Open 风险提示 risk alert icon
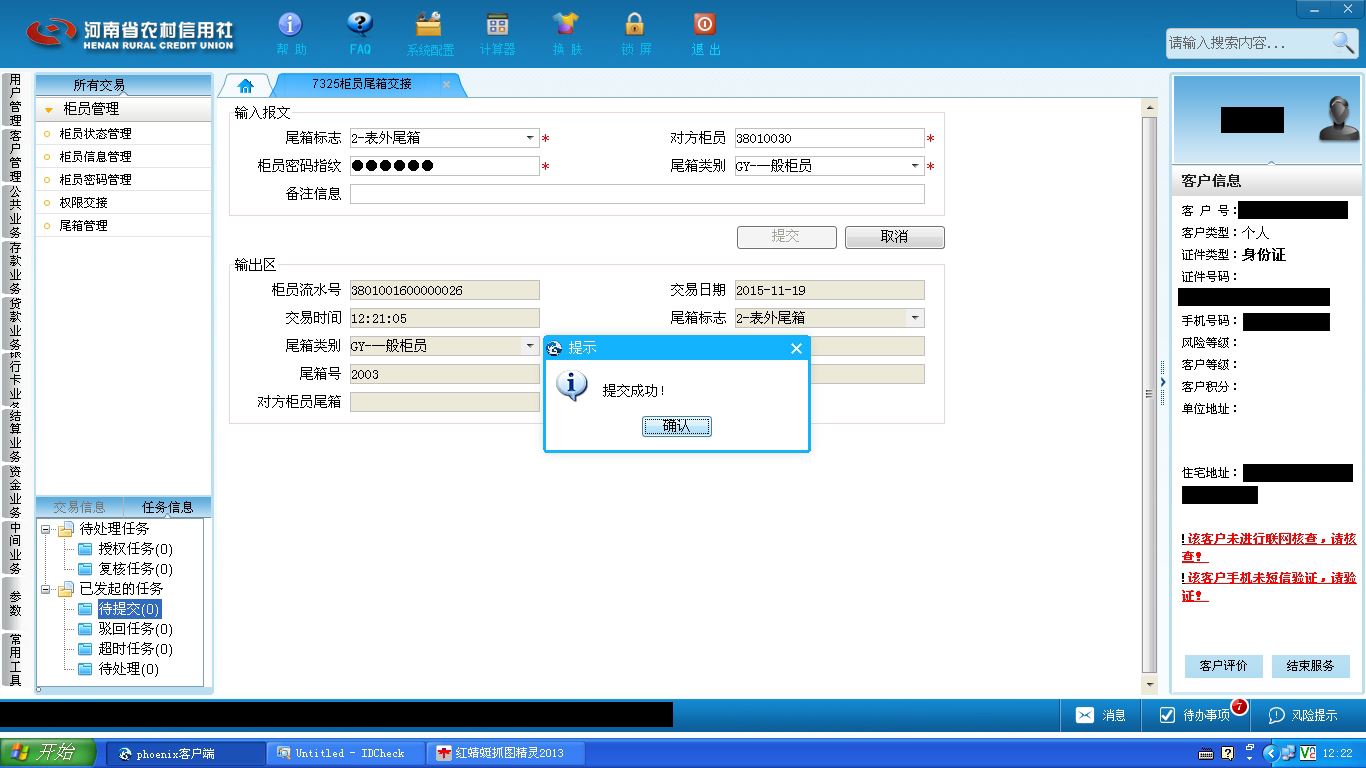The width and height of the screenshot is (1366, 768). 1276,715
